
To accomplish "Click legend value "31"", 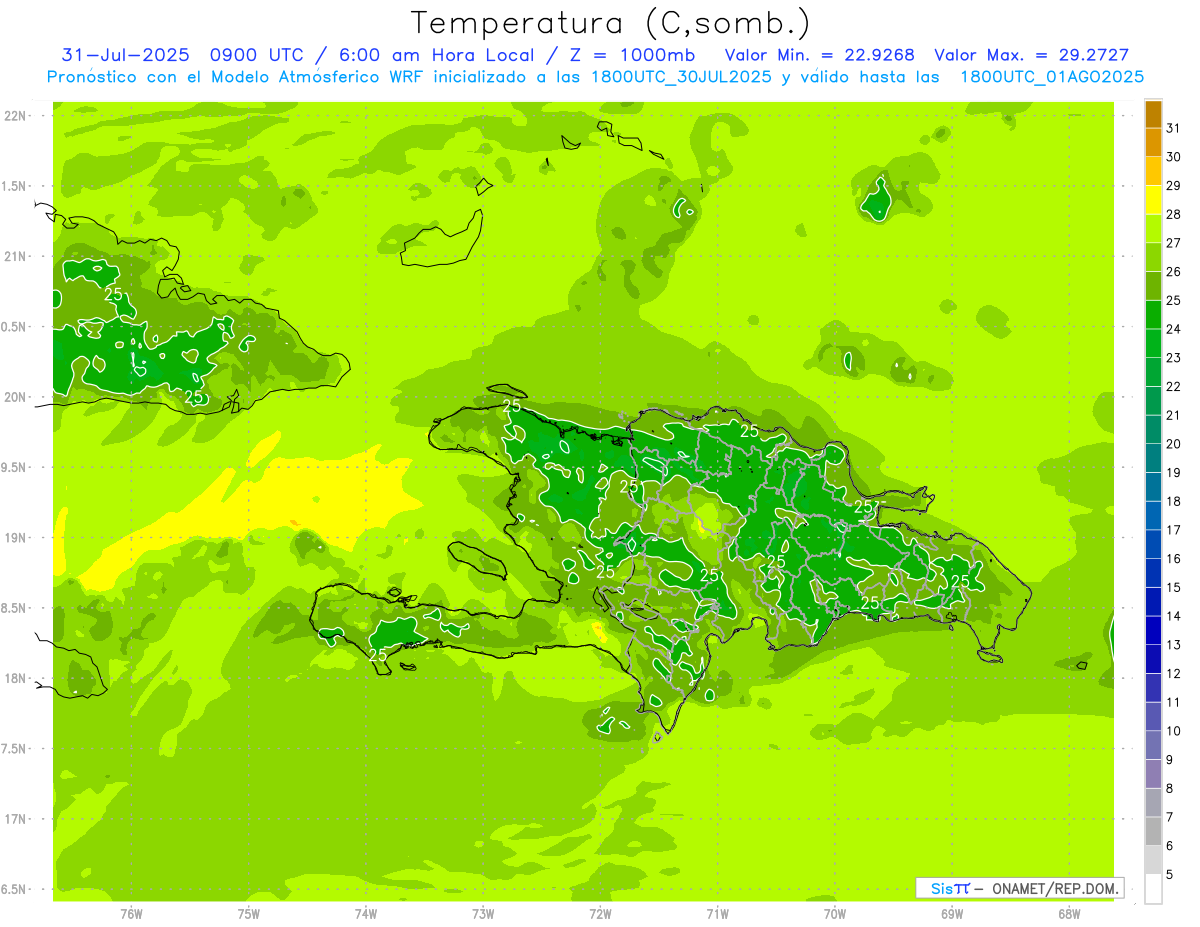I will (1174, 128).
